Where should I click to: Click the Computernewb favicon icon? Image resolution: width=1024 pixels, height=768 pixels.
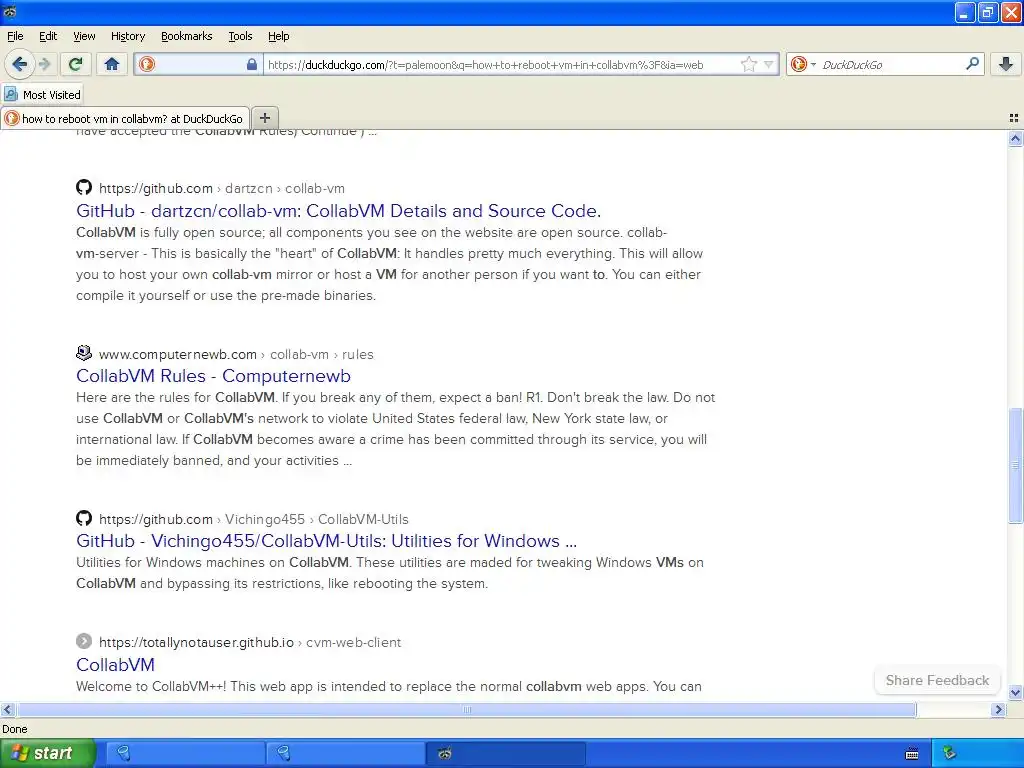(84, 353)
